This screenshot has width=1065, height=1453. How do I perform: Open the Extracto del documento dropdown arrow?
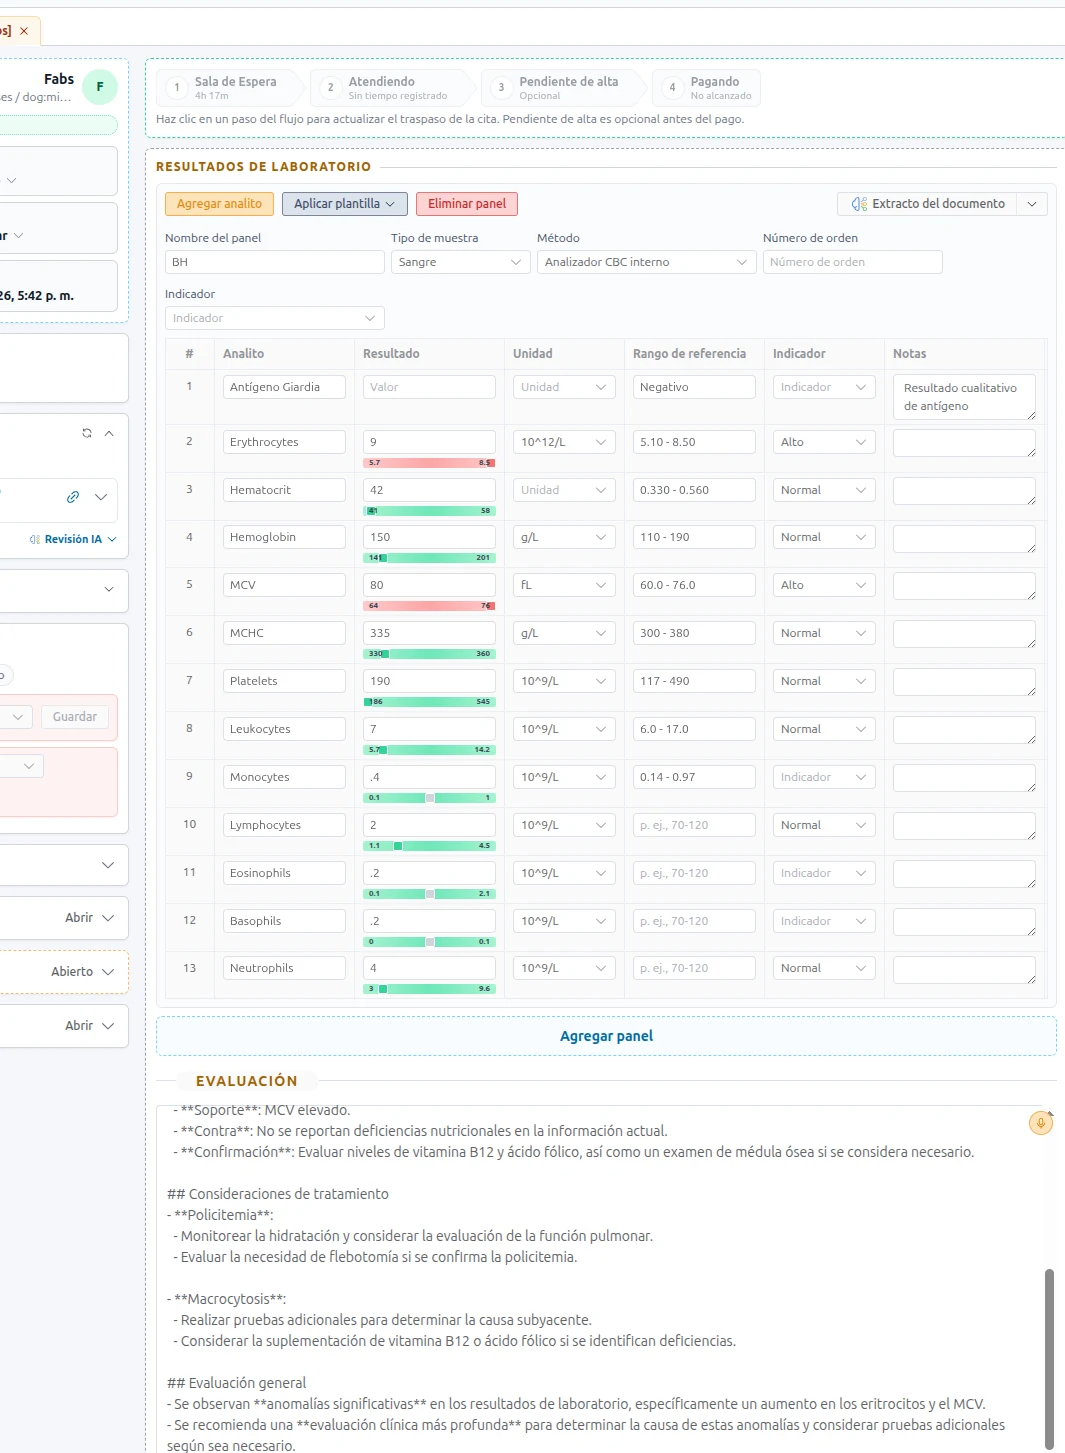(1033, 203)
